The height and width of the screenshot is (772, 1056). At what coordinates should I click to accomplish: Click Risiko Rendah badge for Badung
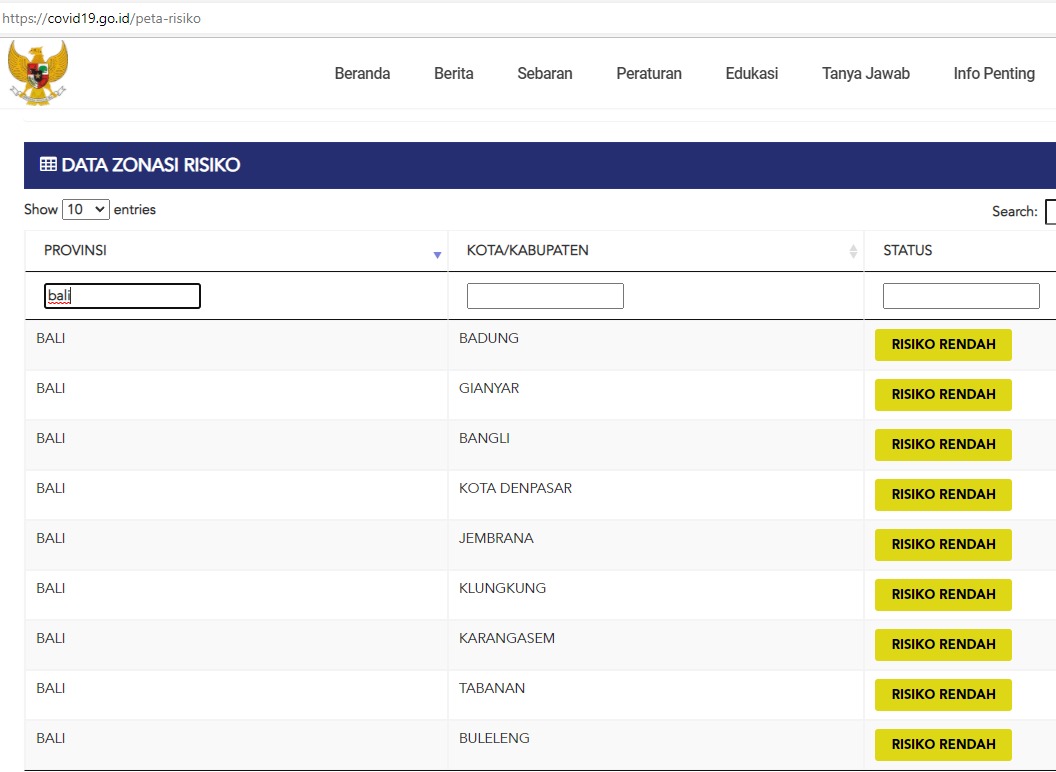[x=943, y=345]
